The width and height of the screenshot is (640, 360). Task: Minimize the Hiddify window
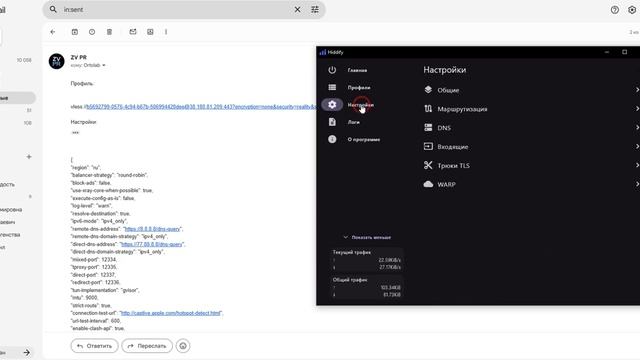tap(607, 52)
